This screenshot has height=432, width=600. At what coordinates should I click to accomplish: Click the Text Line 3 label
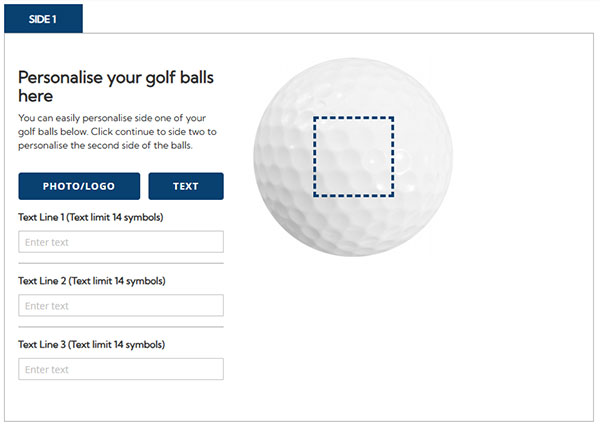[92, 344]
